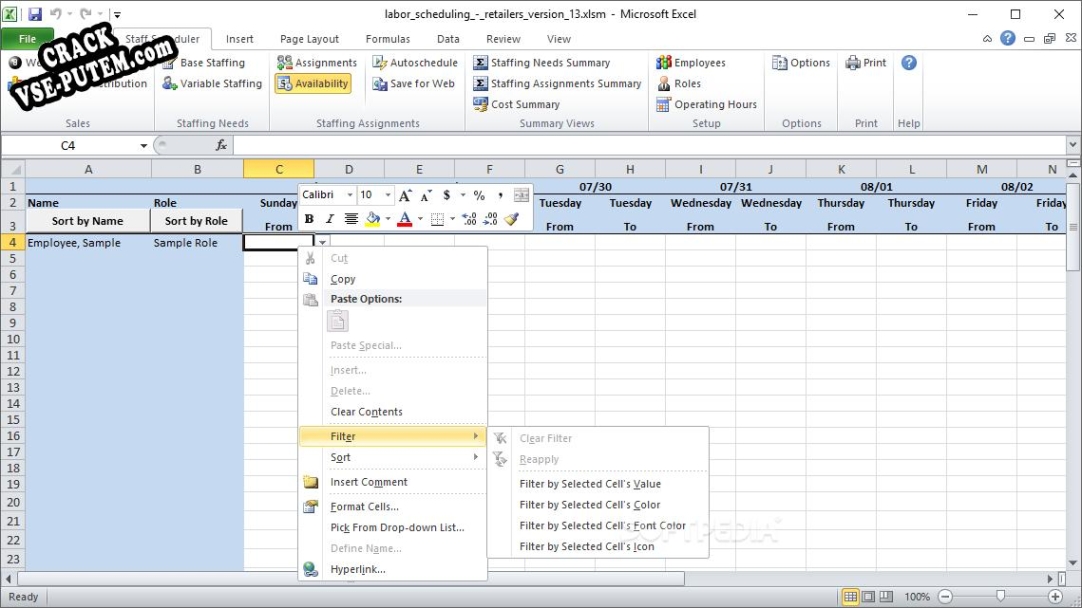The width and height of the screenshot is (1082, 608).
Task: Apply bold in the mini toolbar
Action: coord(309,219)
